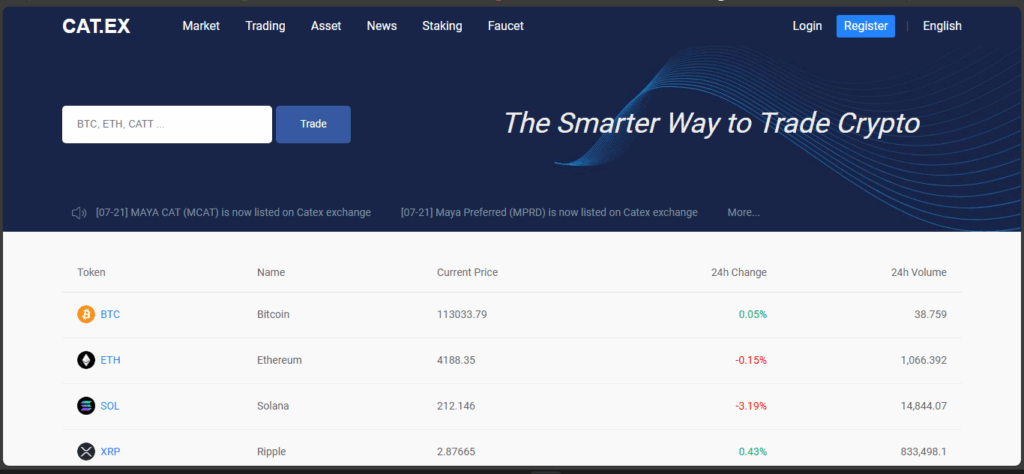Open the MAYA CAT listing announcement
Viewport: 1024px width, 474px height.
point(233,212)
